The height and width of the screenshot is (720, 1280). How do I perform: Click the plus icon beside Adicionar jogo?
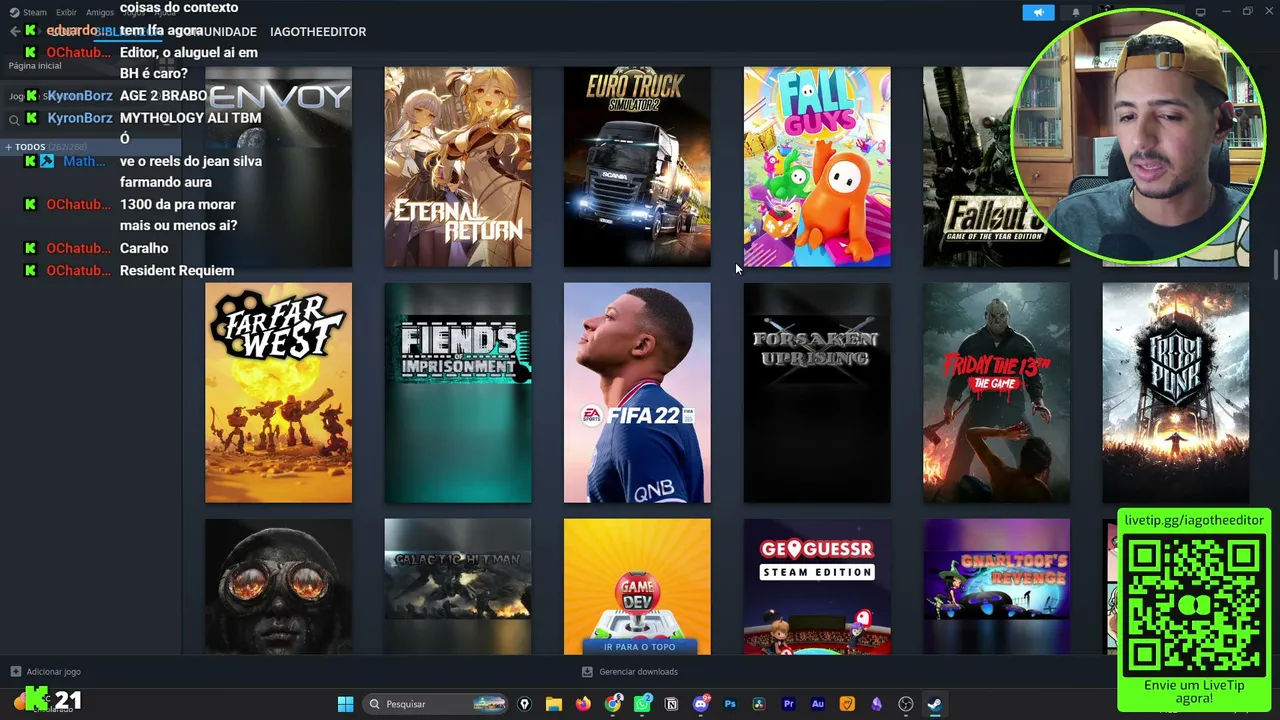tap(15, 672)
